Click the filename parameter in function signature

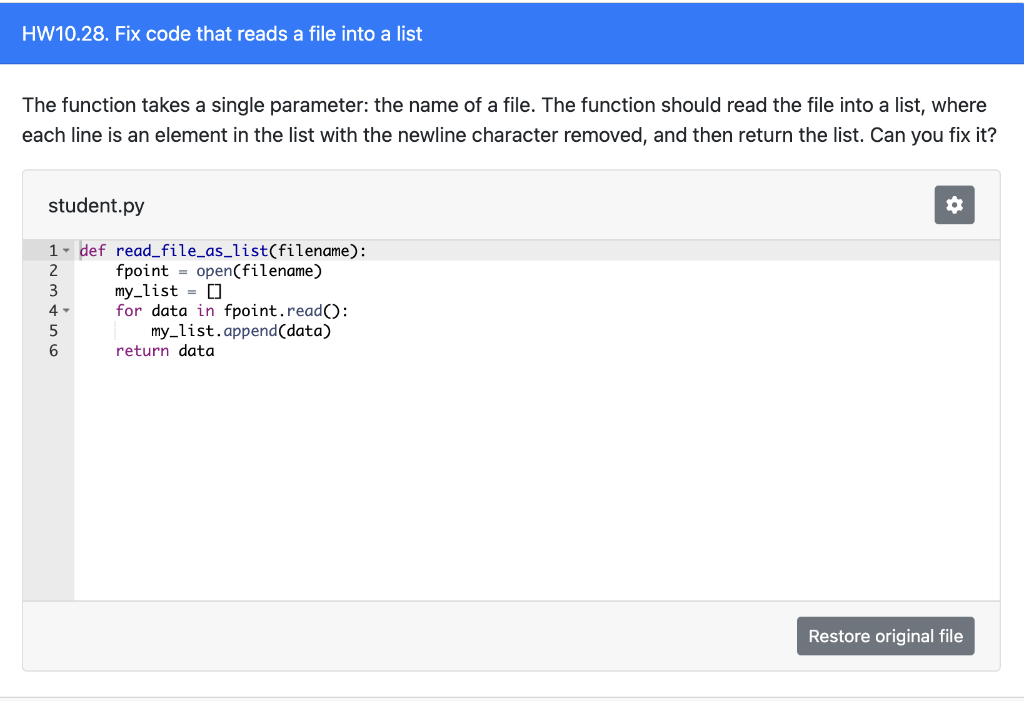312,251
